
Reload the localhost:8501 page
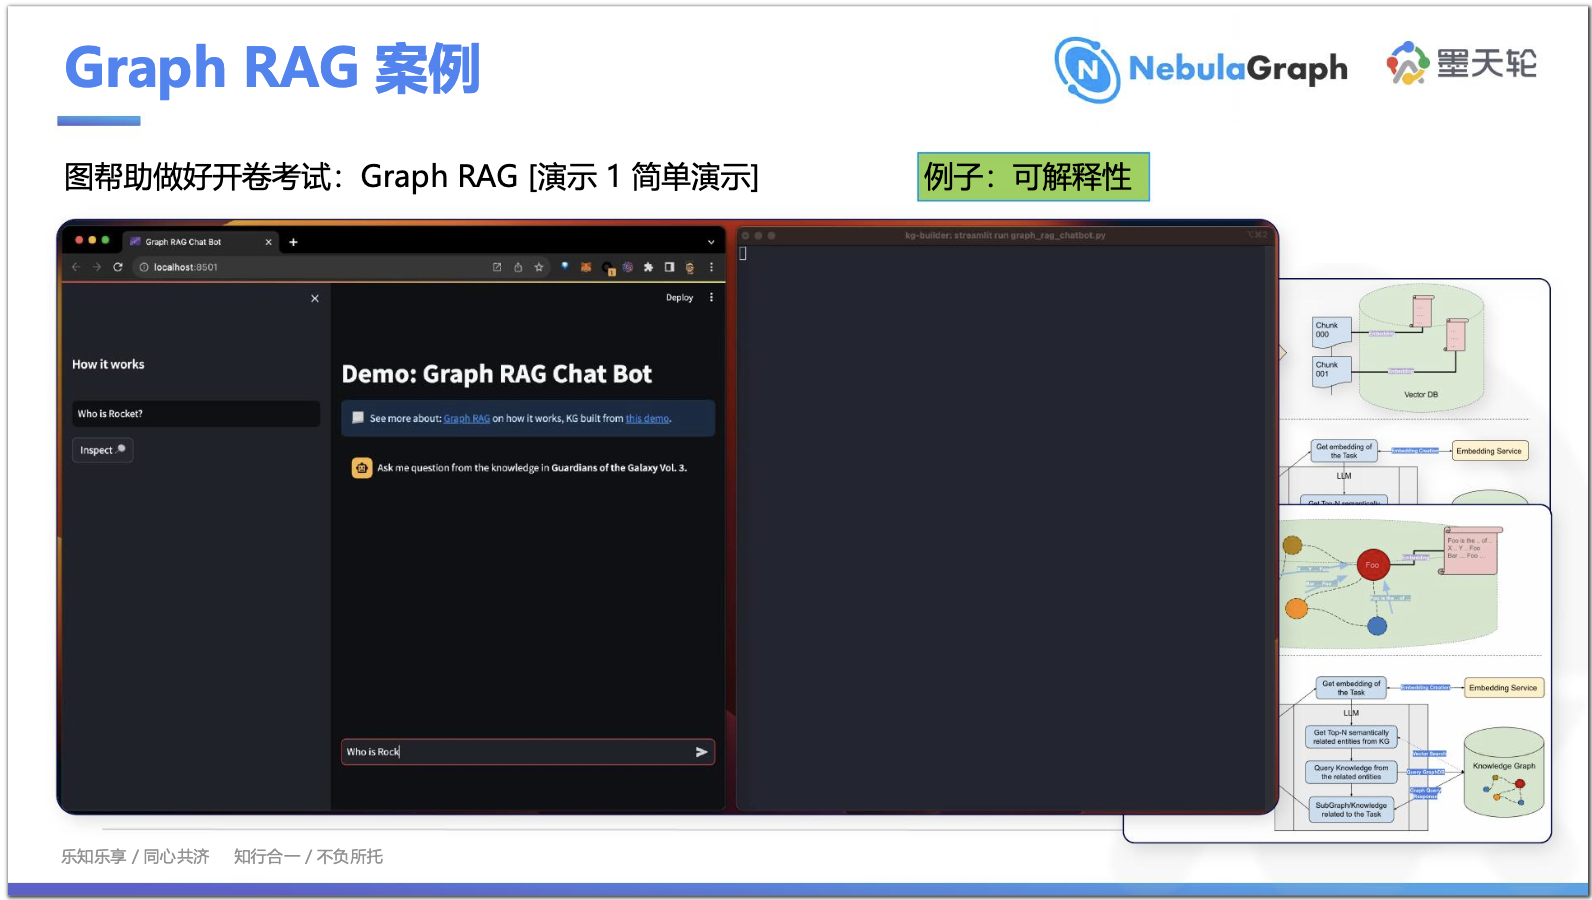pyautogui.click(x=118, y=267)
